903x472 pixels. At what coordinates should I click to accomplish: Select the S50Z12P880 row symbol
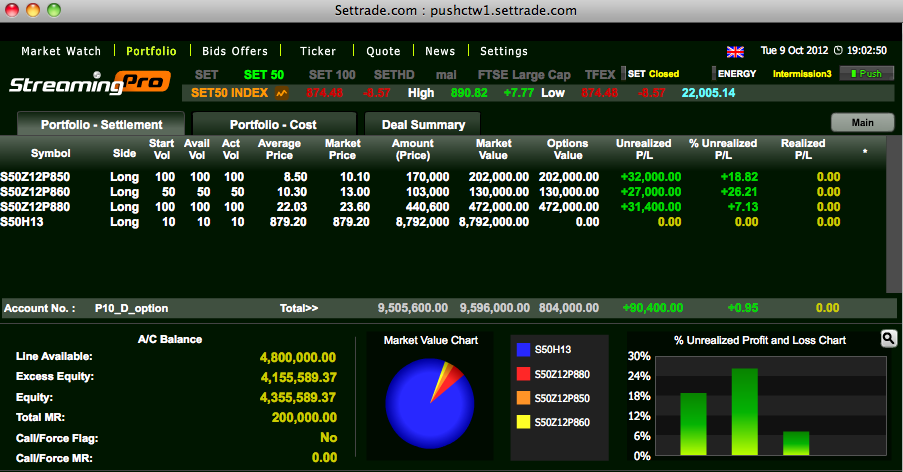(x=35, y=207)
